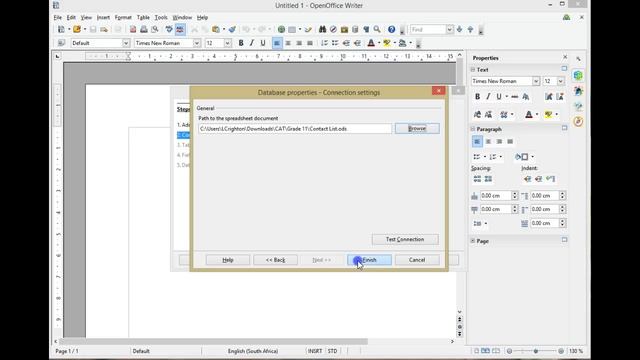This screenshot has width=640, height=360.
Task: Insert hyperlink via globe icon
Action: click(281, 29)
